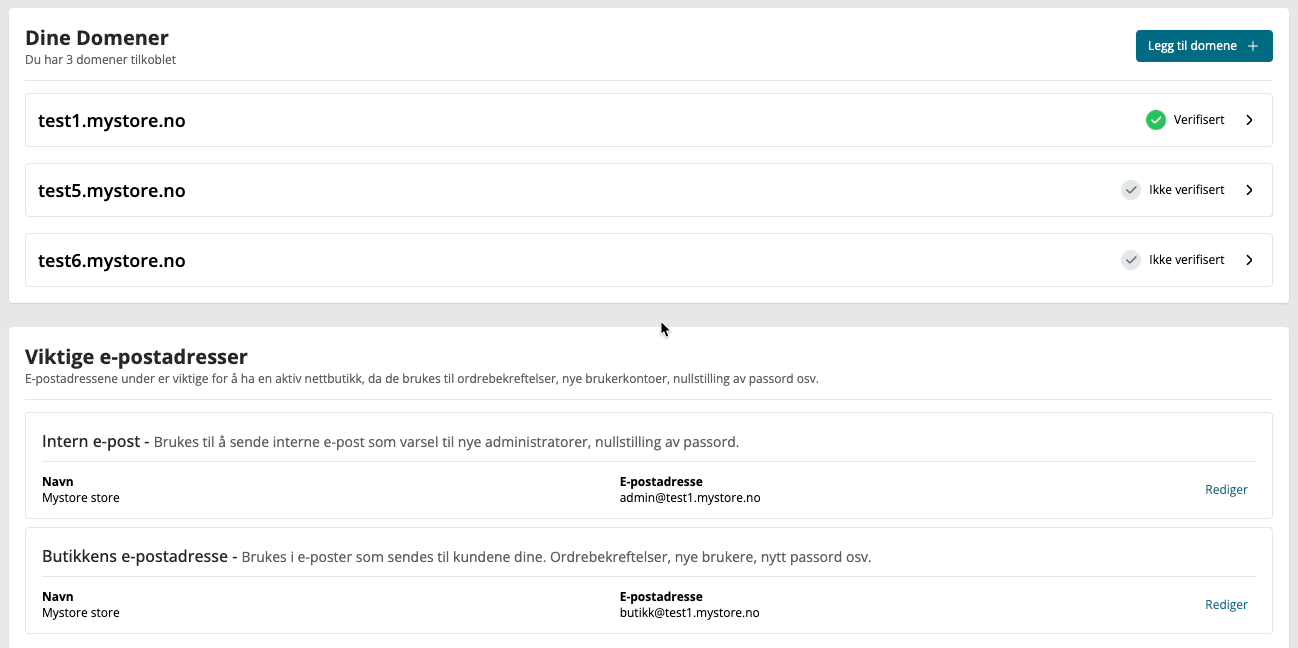This screenshot has width=1298, height=648.
Task: Click Ikke verifisert status on test6 row
Action: click(1187, 260)
